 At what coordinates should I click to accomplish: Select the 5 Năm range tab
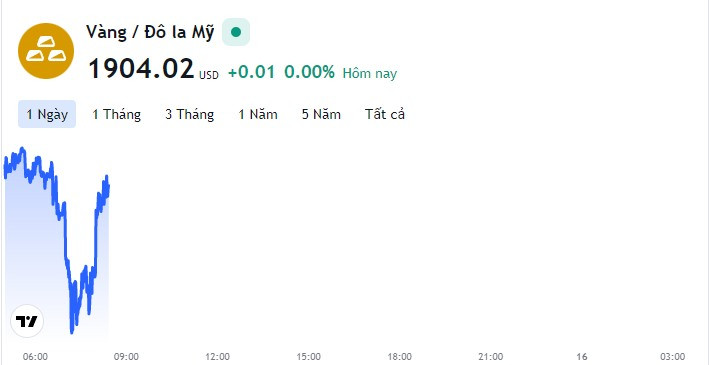(x=321, y=114)
